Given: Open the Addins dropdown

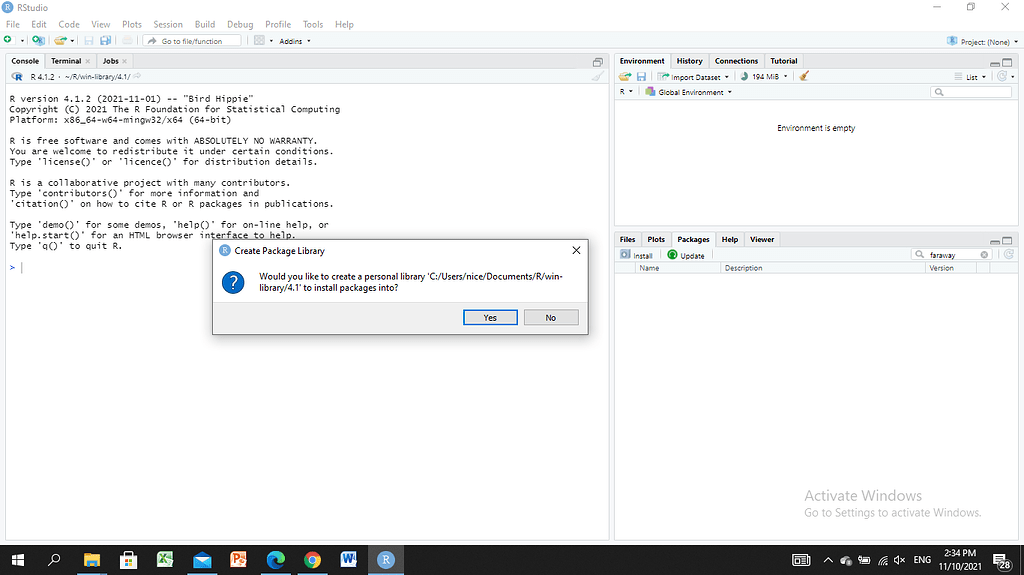Looking at the screenshot, I should tap(295, 41).
